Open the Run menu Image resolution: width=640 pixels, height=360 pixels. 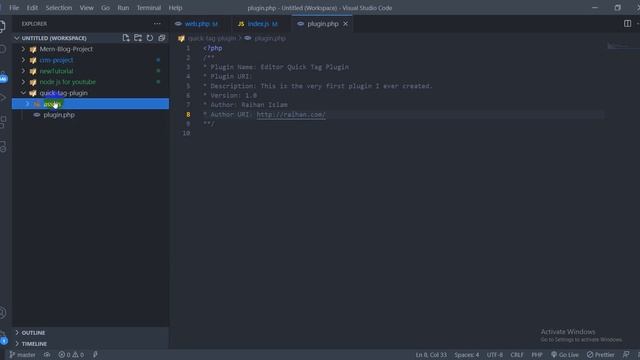(x=123, y=8)
